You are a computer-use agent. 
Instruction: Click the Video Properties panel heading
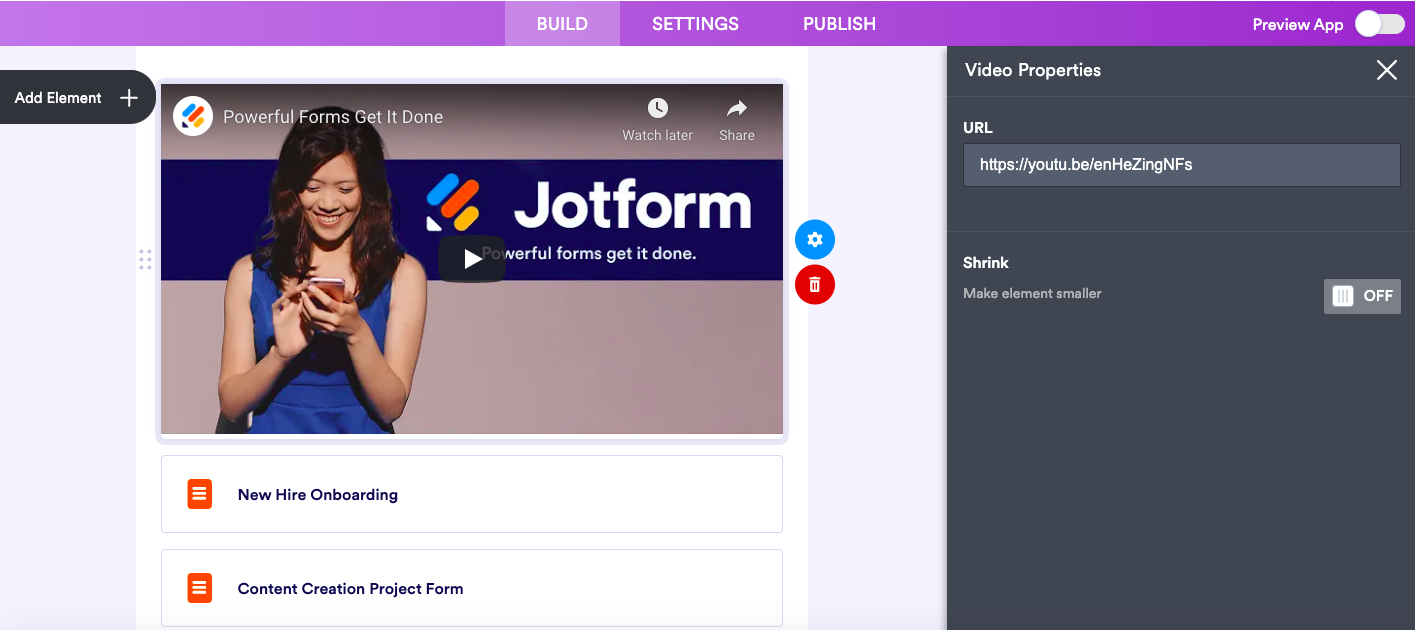tap(1033, 70)
